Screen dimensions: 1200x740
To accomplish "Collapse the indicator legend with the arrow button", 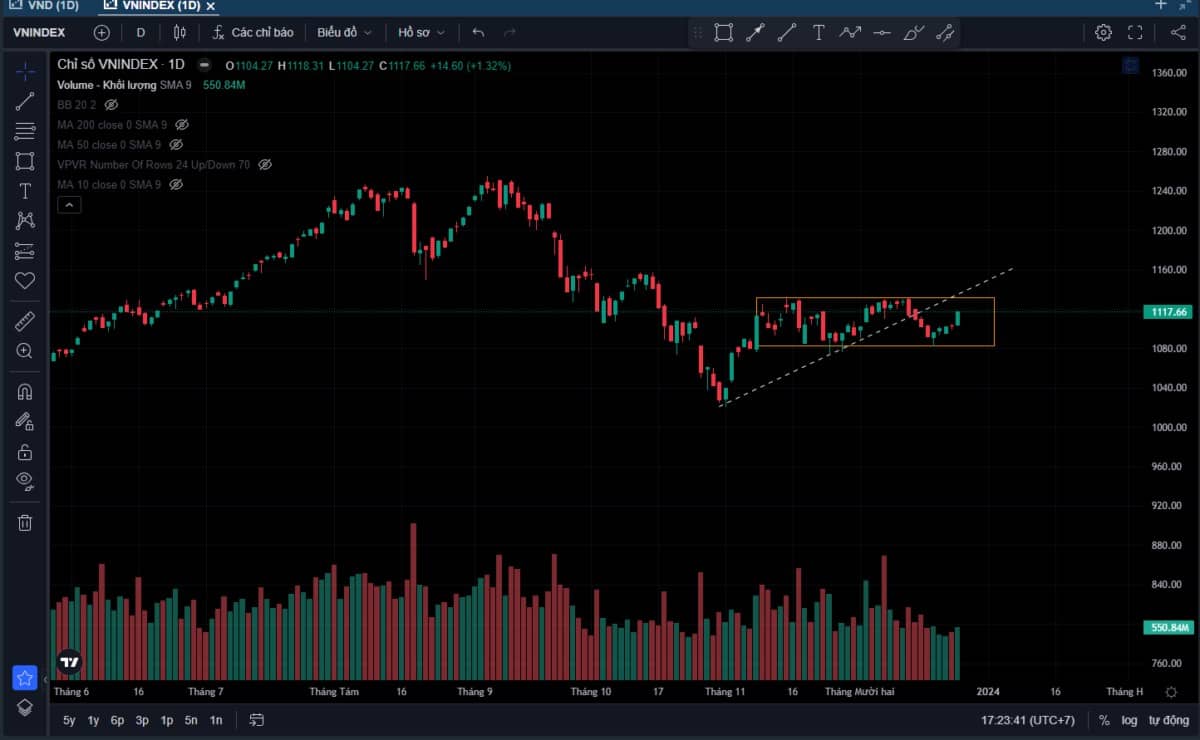I will coord(69,205).
